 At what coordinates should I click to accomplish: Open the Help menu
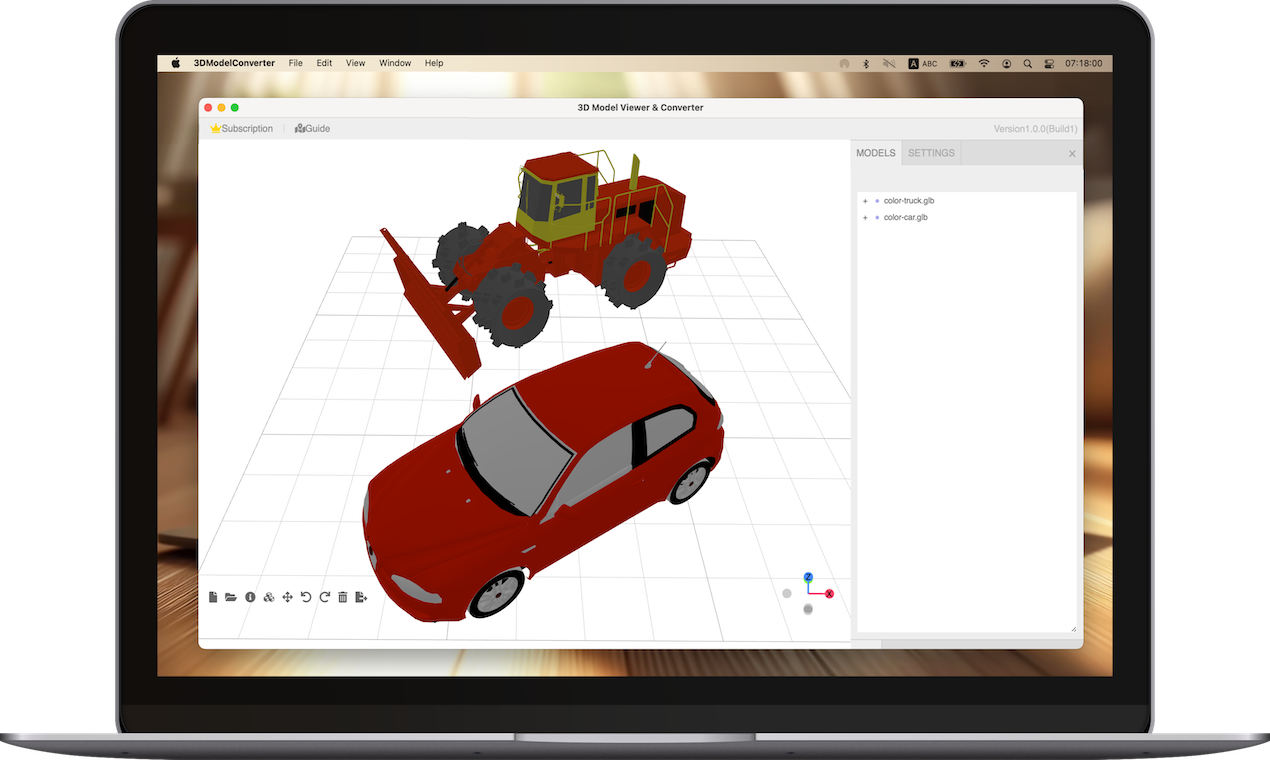click(x=434, y=63)
